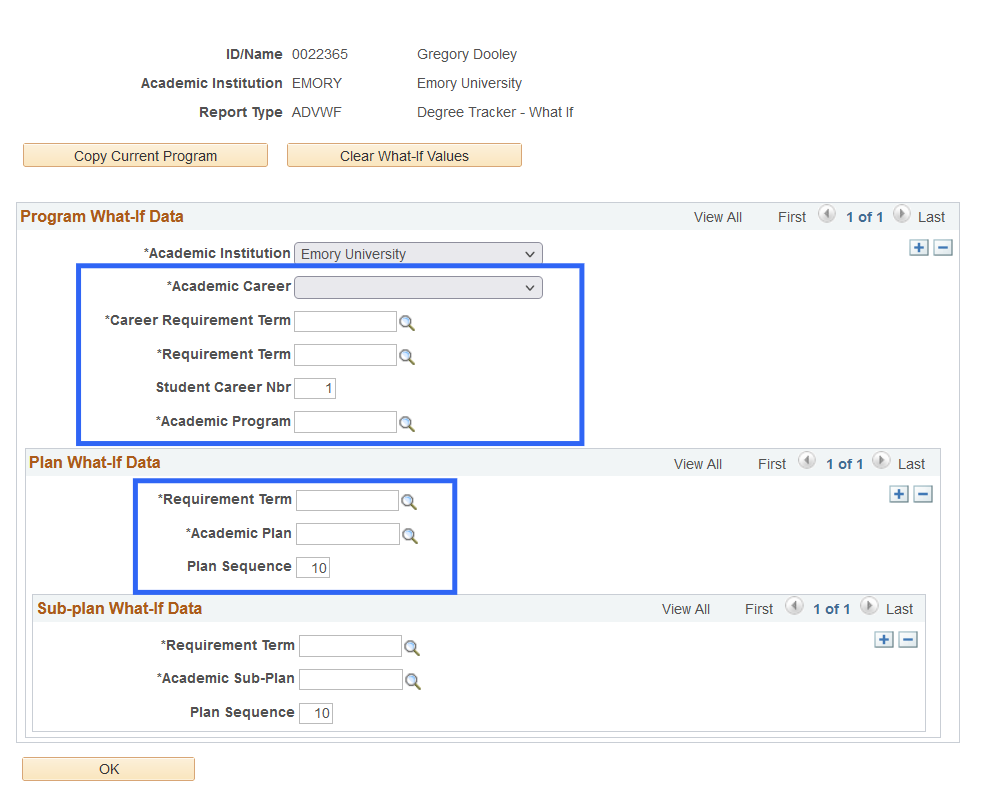This screenshot has height=792, width=985.
Task: Expand the Academic Career dropdown
Action: 418,288
